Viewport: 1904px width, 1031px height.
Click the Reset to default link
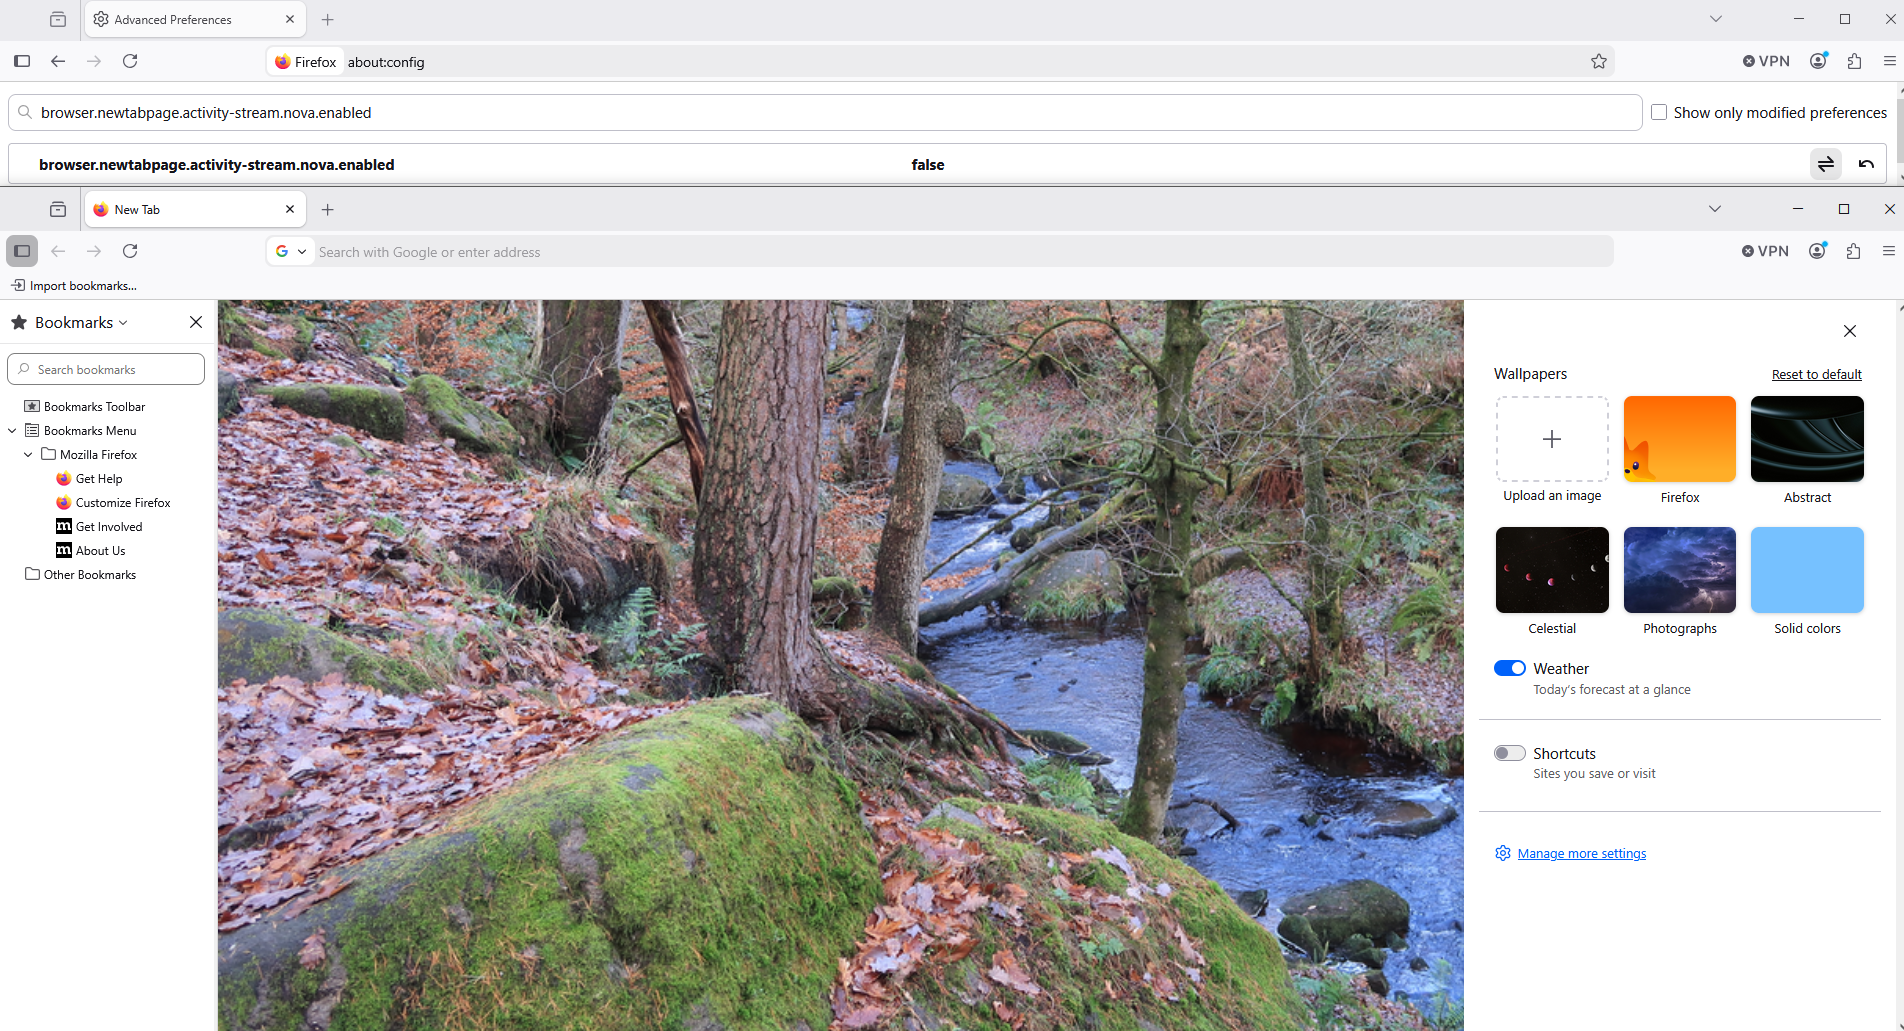tap(1816, 374)
